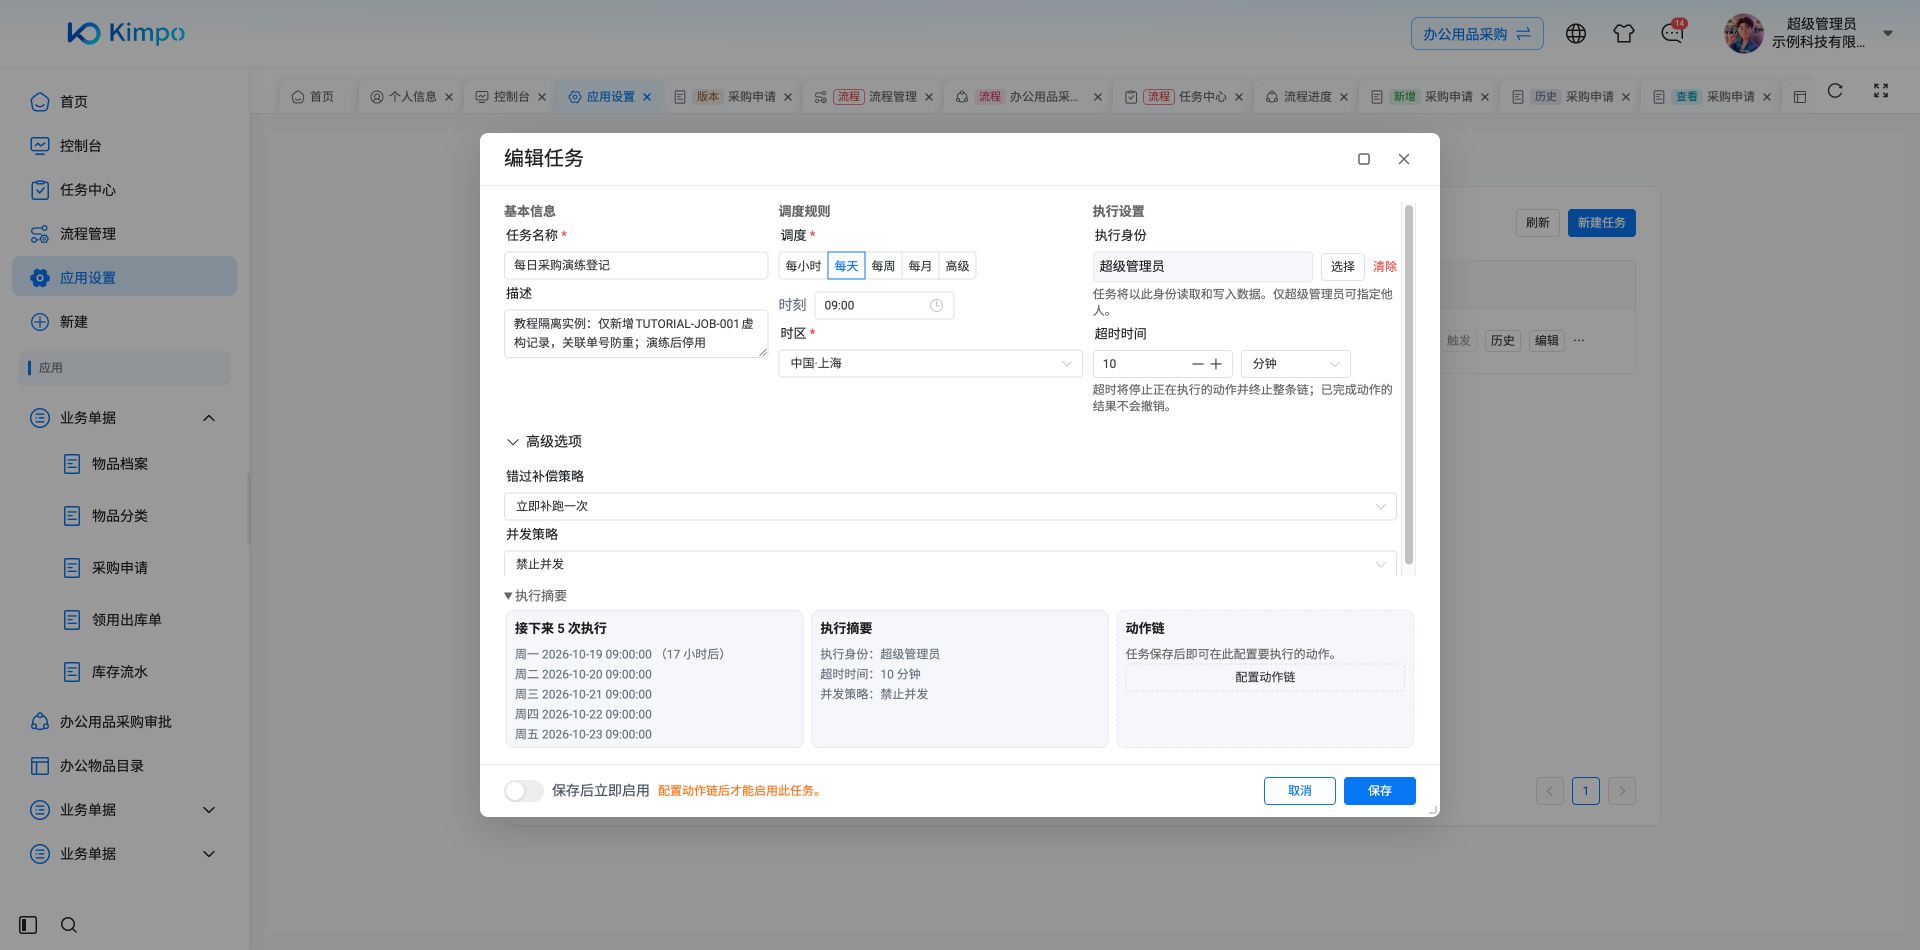1920x950 pixels.
Task: Click the search icon at sidebar bottom
Action: click(x=69, y=925)
